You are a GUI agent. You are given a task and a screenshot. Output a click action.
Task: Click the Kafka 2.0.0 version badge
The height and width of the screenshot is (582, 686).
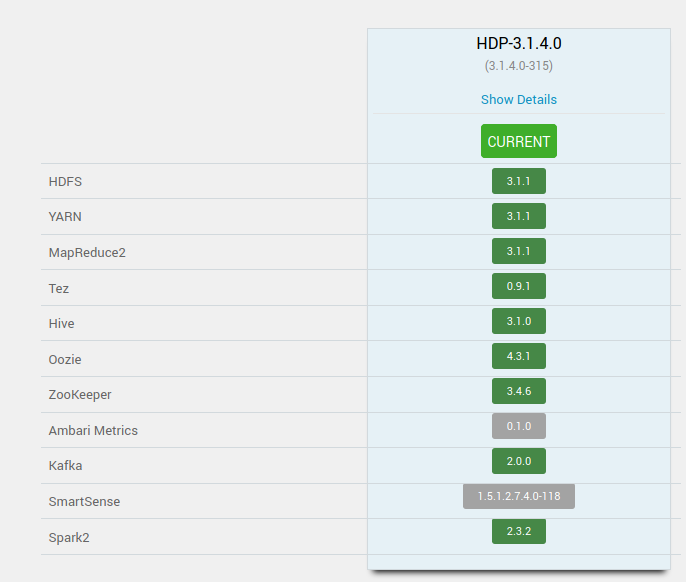519,461
